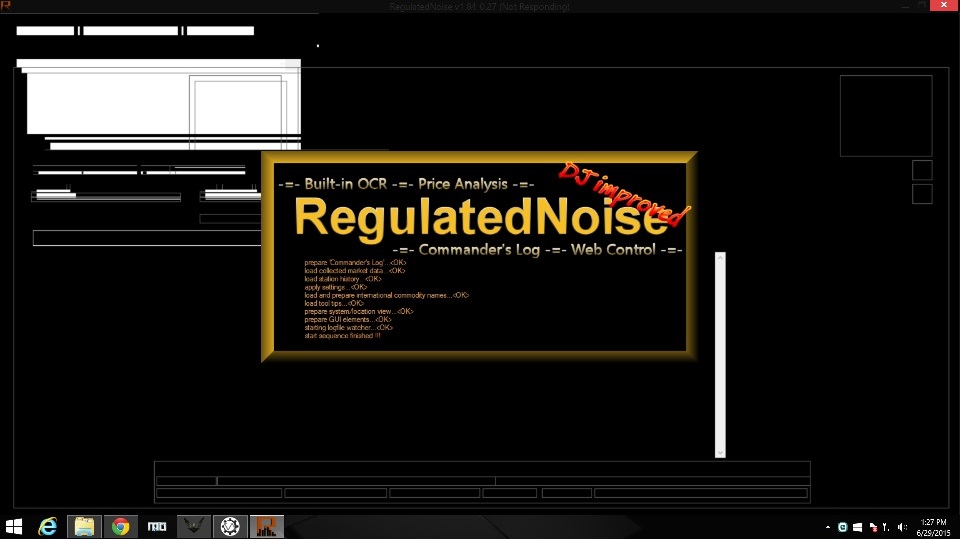This screenshot has width=969, height=541.
Task: Open the Windows Start button
Action: click(x=14, y=527)
